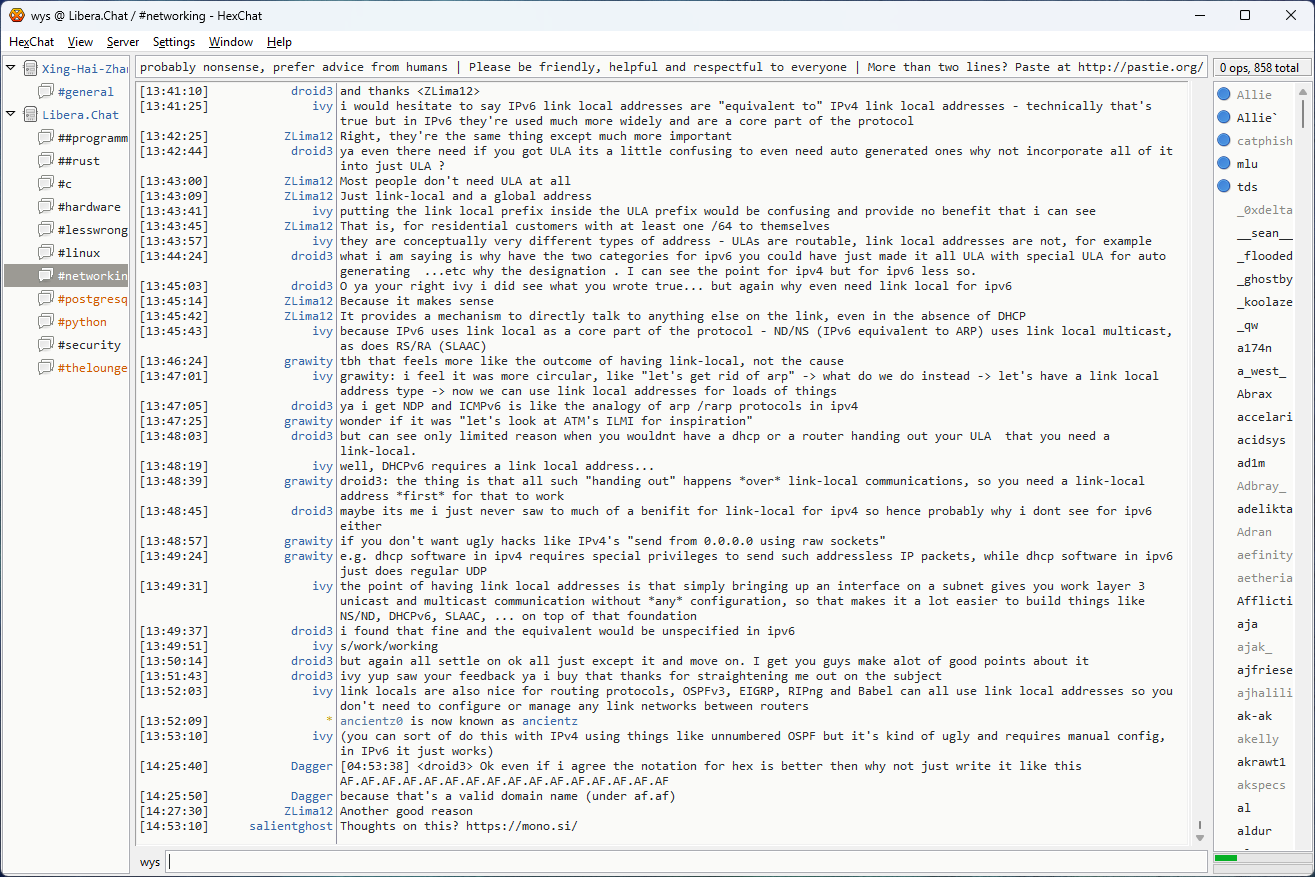The height and width of the screenshot is (877, 1315).
Task: Click the [14:27:30] timestamp in chat
Action: coord(174,811)
